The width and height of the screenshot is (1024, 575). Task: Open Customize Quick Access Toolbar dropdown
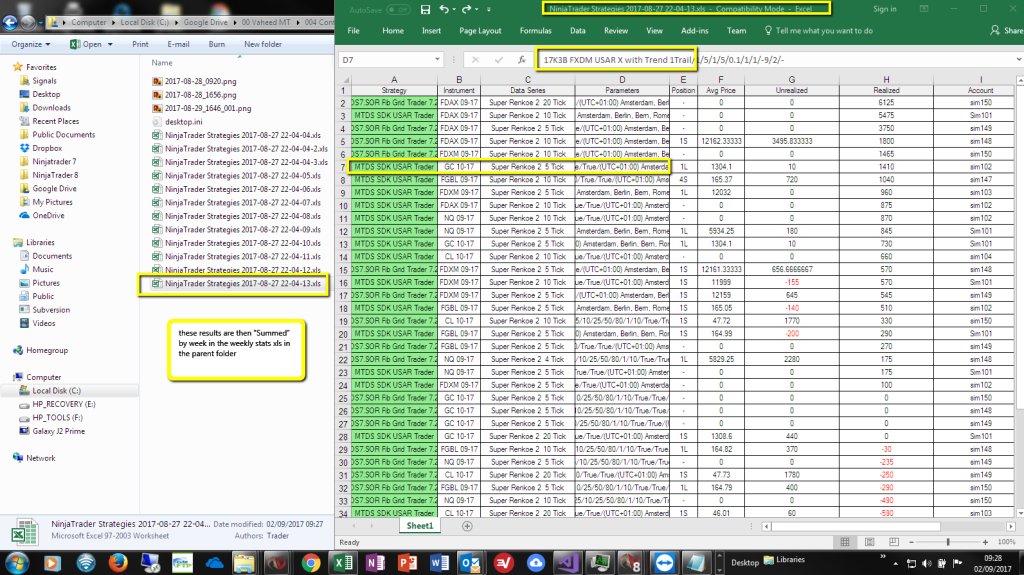(x=488, y=9)
